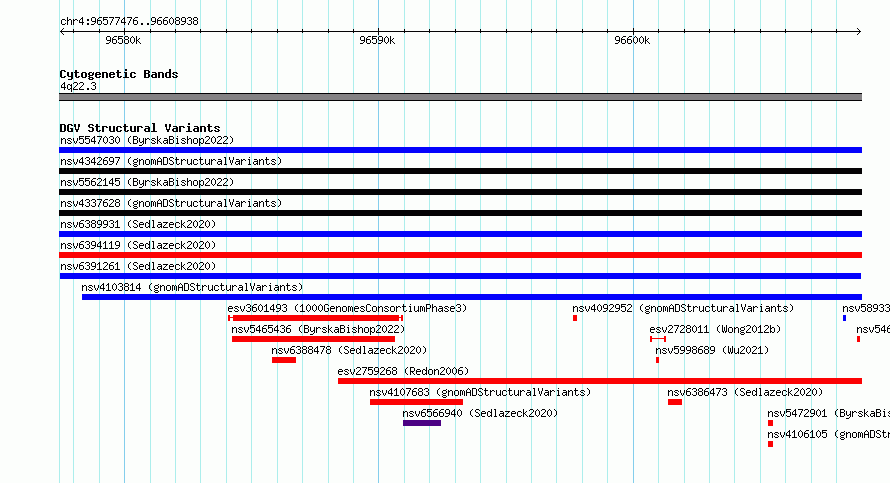Click the nsv4092952 small red marker

[575, 318]
